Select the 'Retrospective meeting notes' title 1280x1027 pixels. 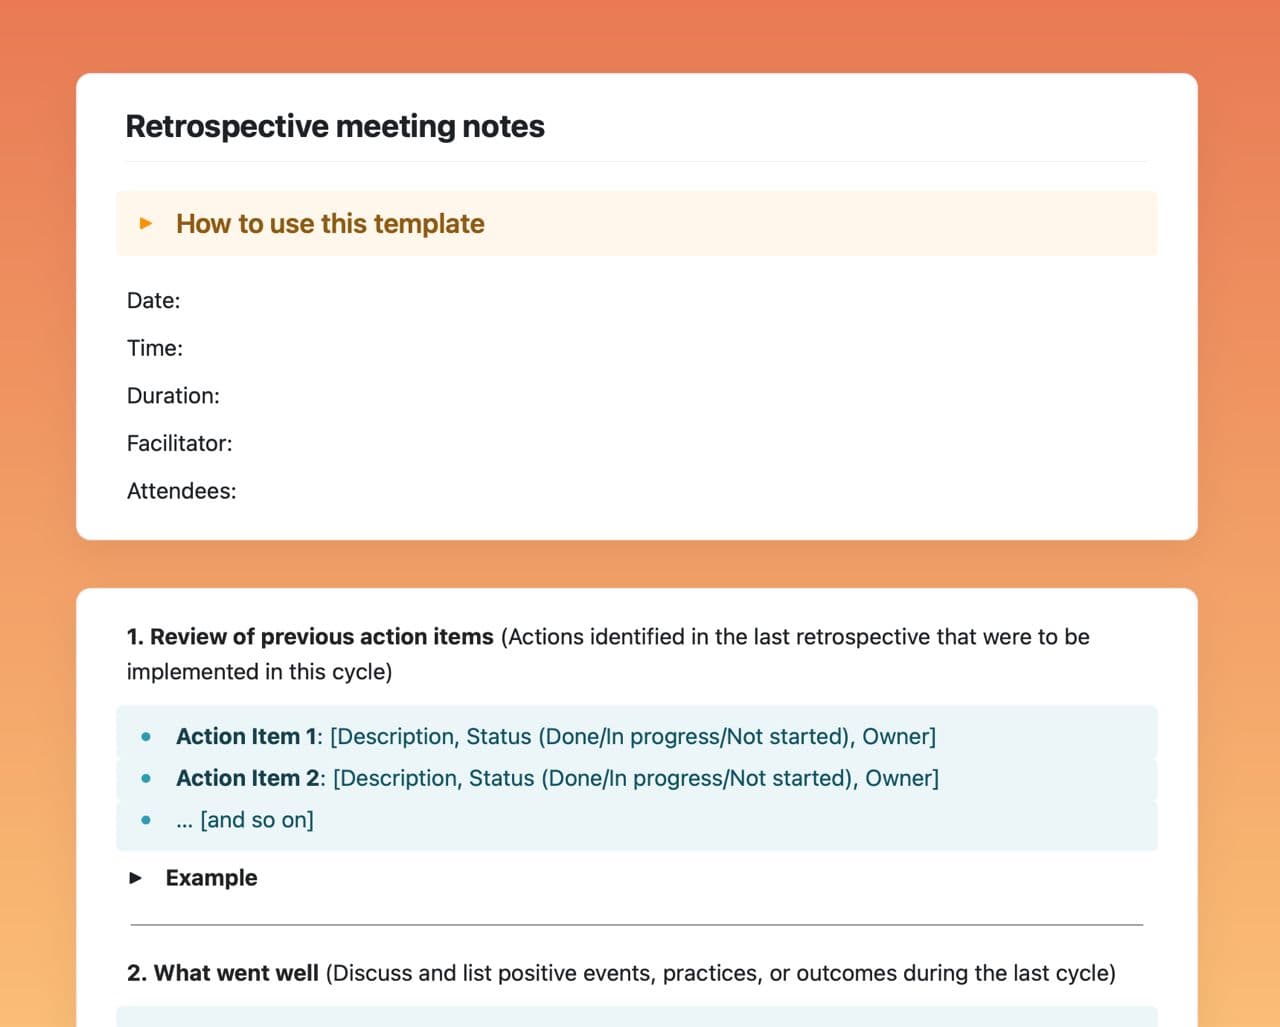(335, 127)
